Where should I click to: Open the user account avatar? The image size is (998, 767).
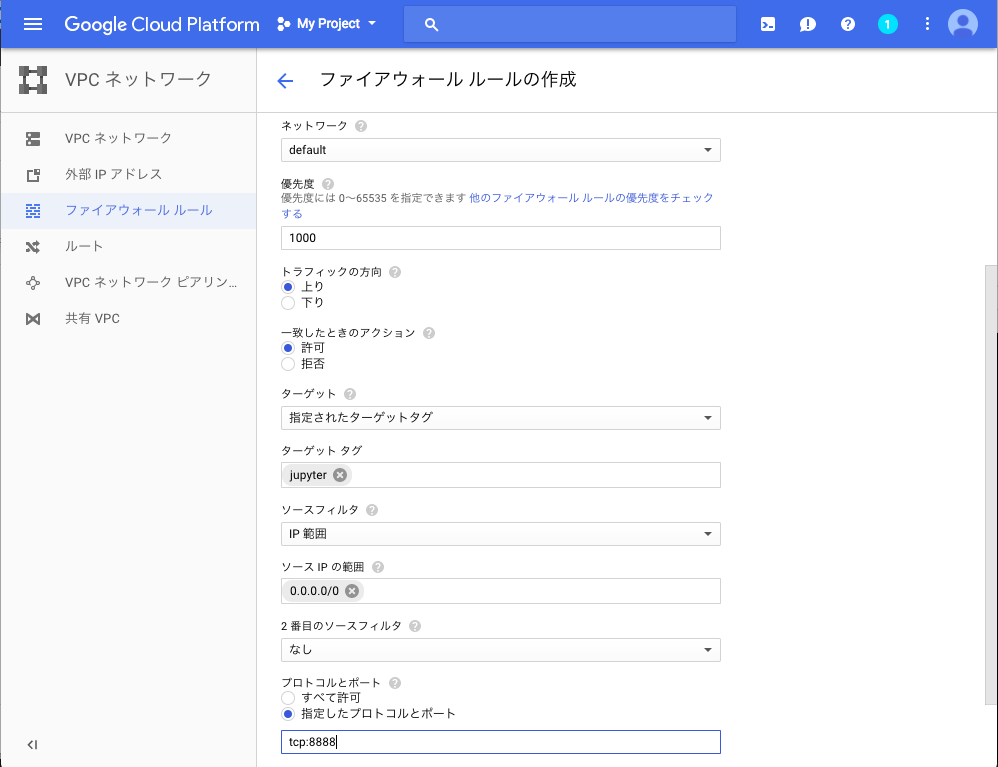pos(962,24)
